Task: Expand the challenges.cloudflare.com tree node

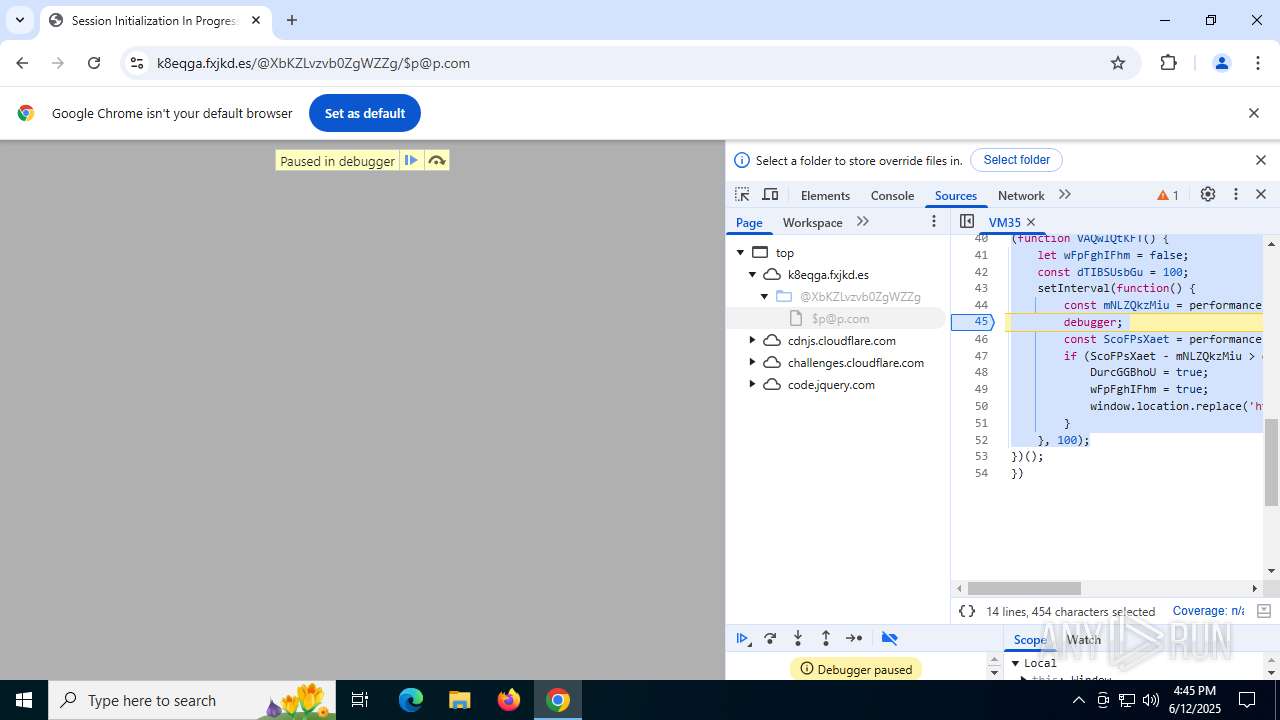Action: (753, 363)
